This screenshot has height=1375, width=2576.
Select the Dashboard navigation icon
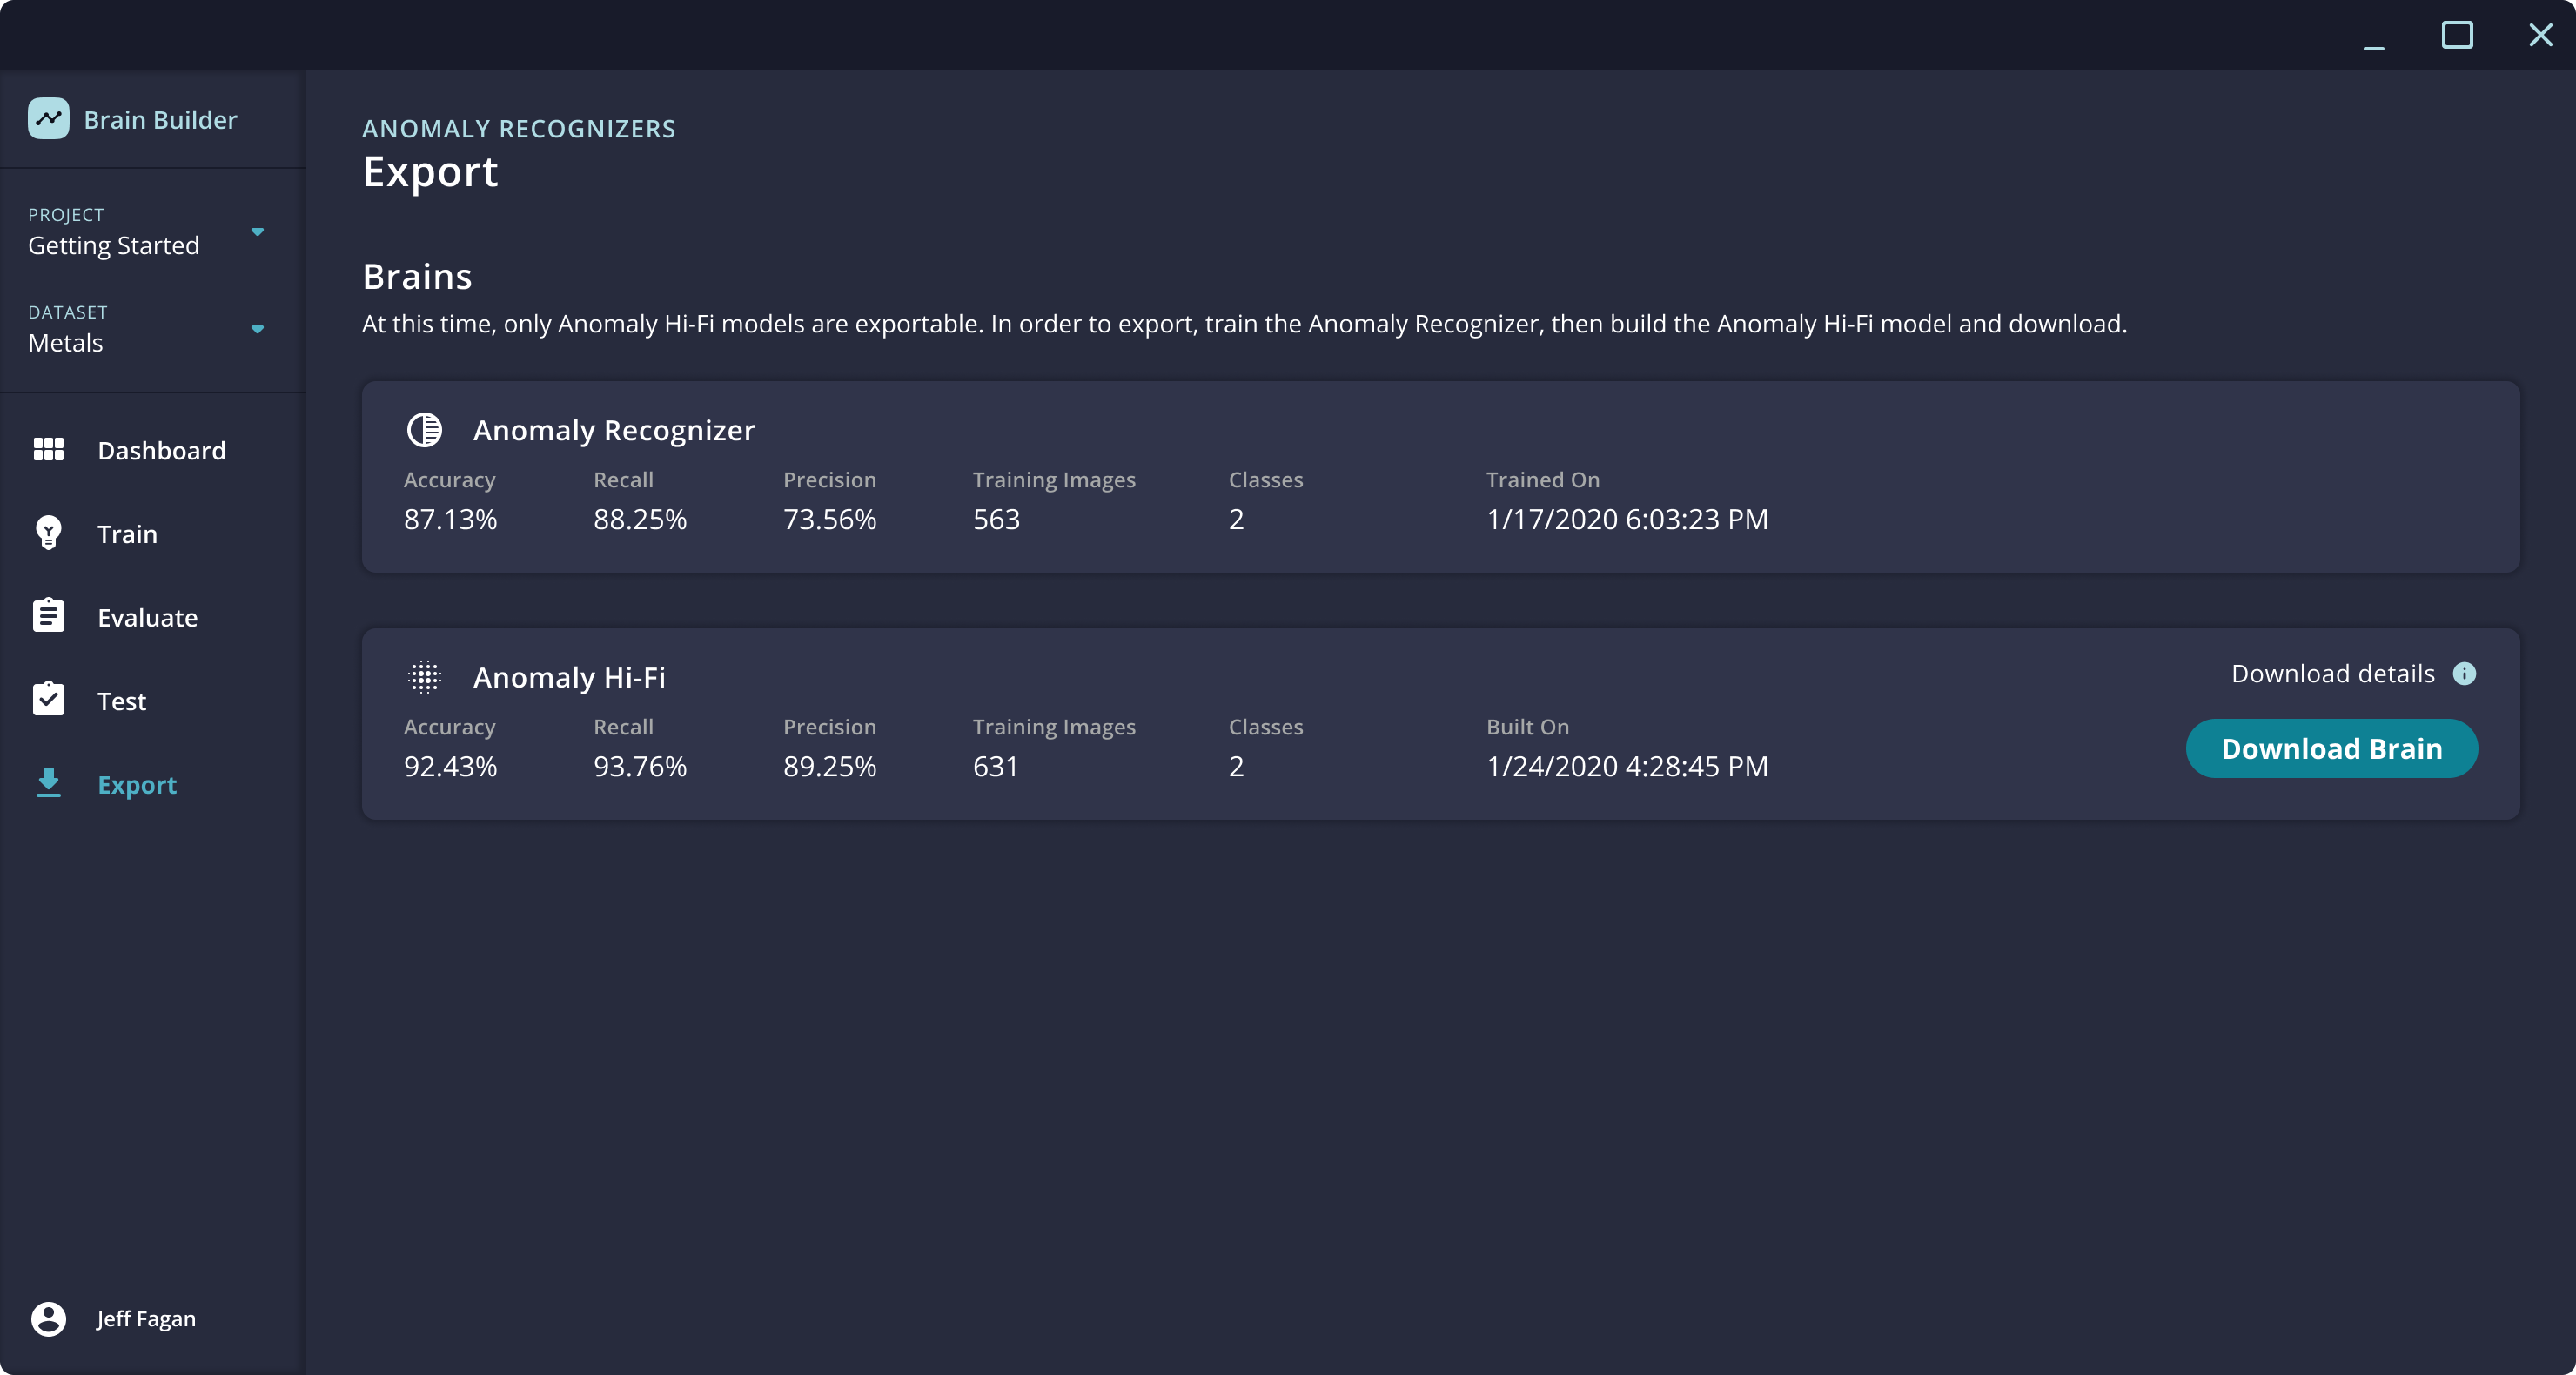point(48,448)
